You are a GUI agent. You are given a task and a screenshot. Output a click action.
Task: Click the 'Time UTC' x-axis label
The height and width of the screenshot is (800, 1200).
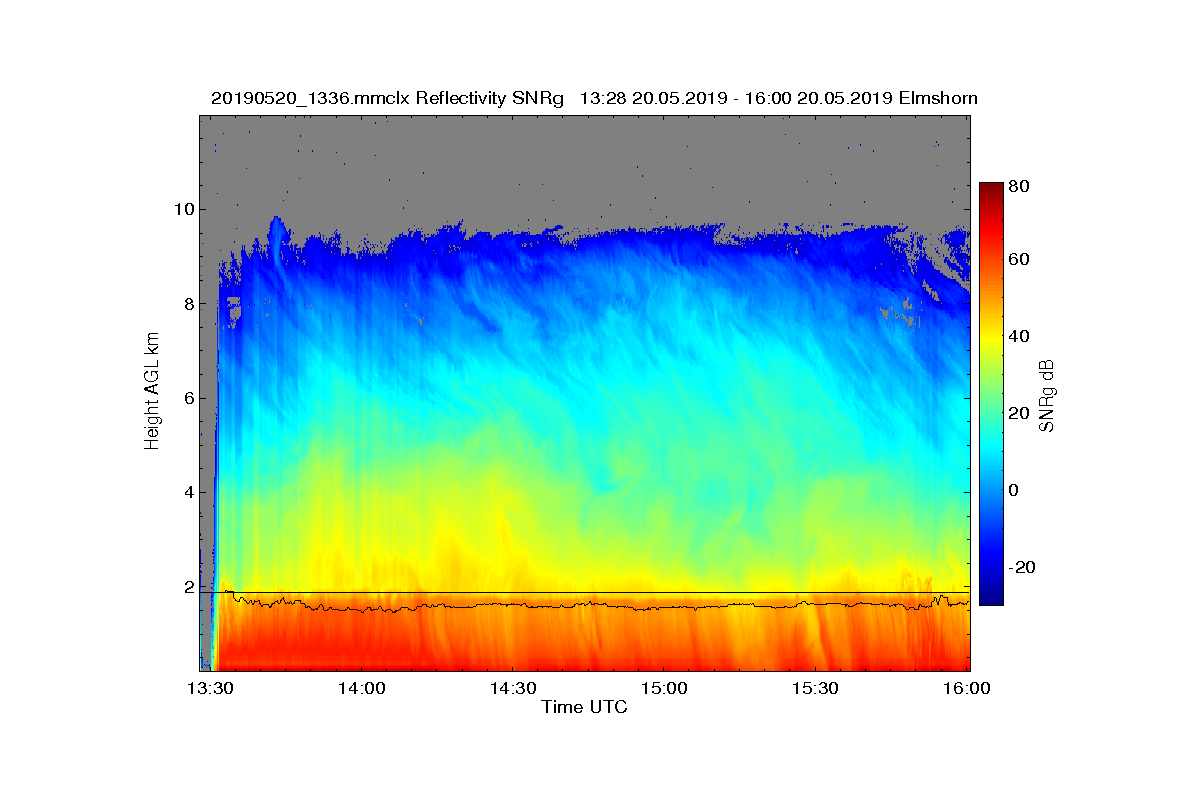pos(585,707)
